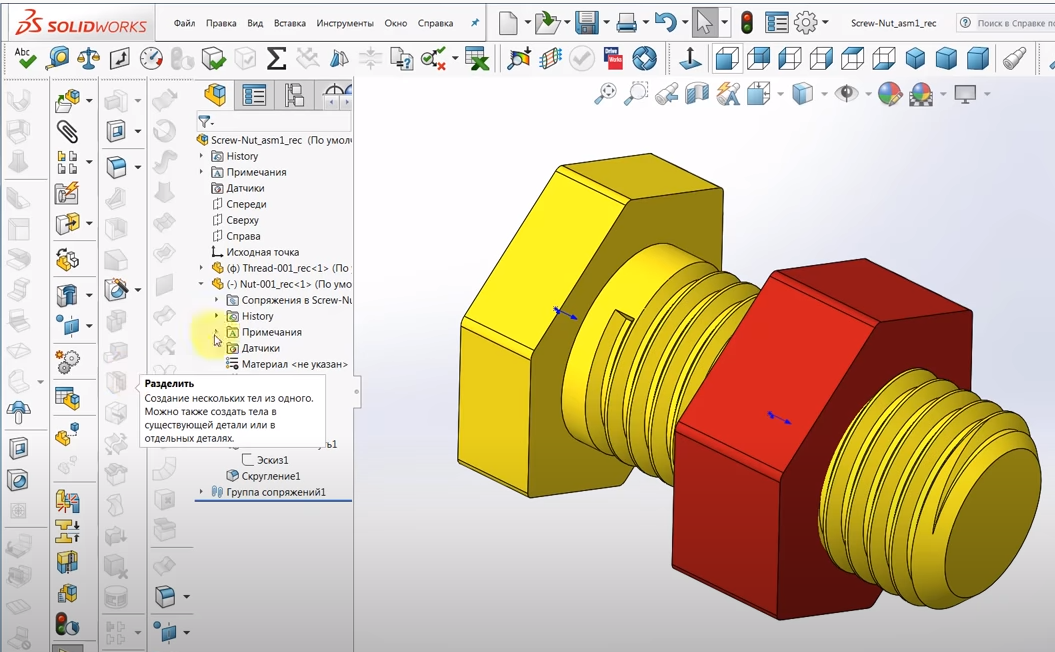The width and height of the screenshot is (1055, 652).
Task: Select Материал <не указан> item
Action: click(x=295, y=364)
